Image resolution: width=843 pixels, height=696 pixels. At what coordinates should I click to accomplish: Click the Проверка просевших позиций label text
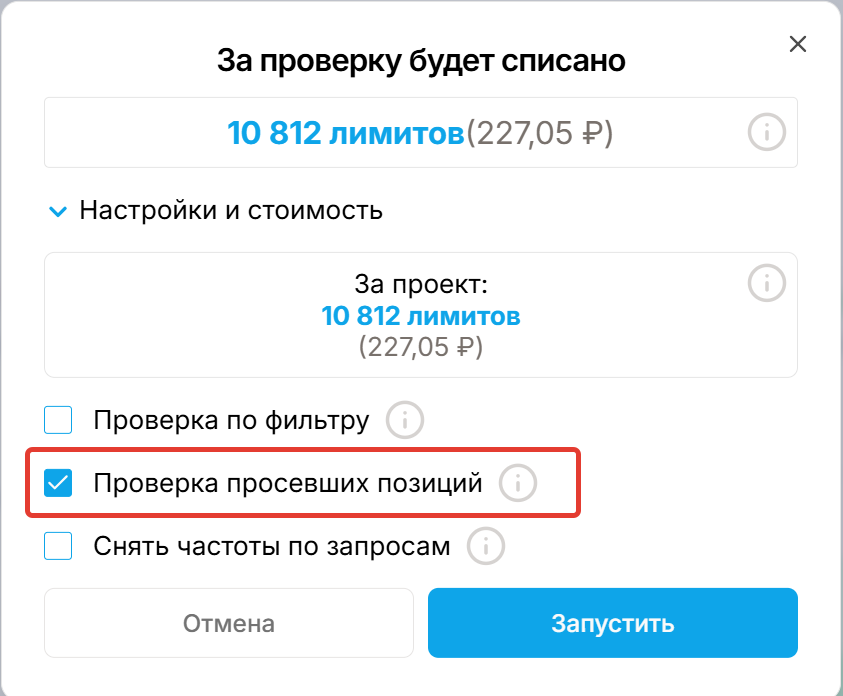pyautogui.click(x=288, y=484)
